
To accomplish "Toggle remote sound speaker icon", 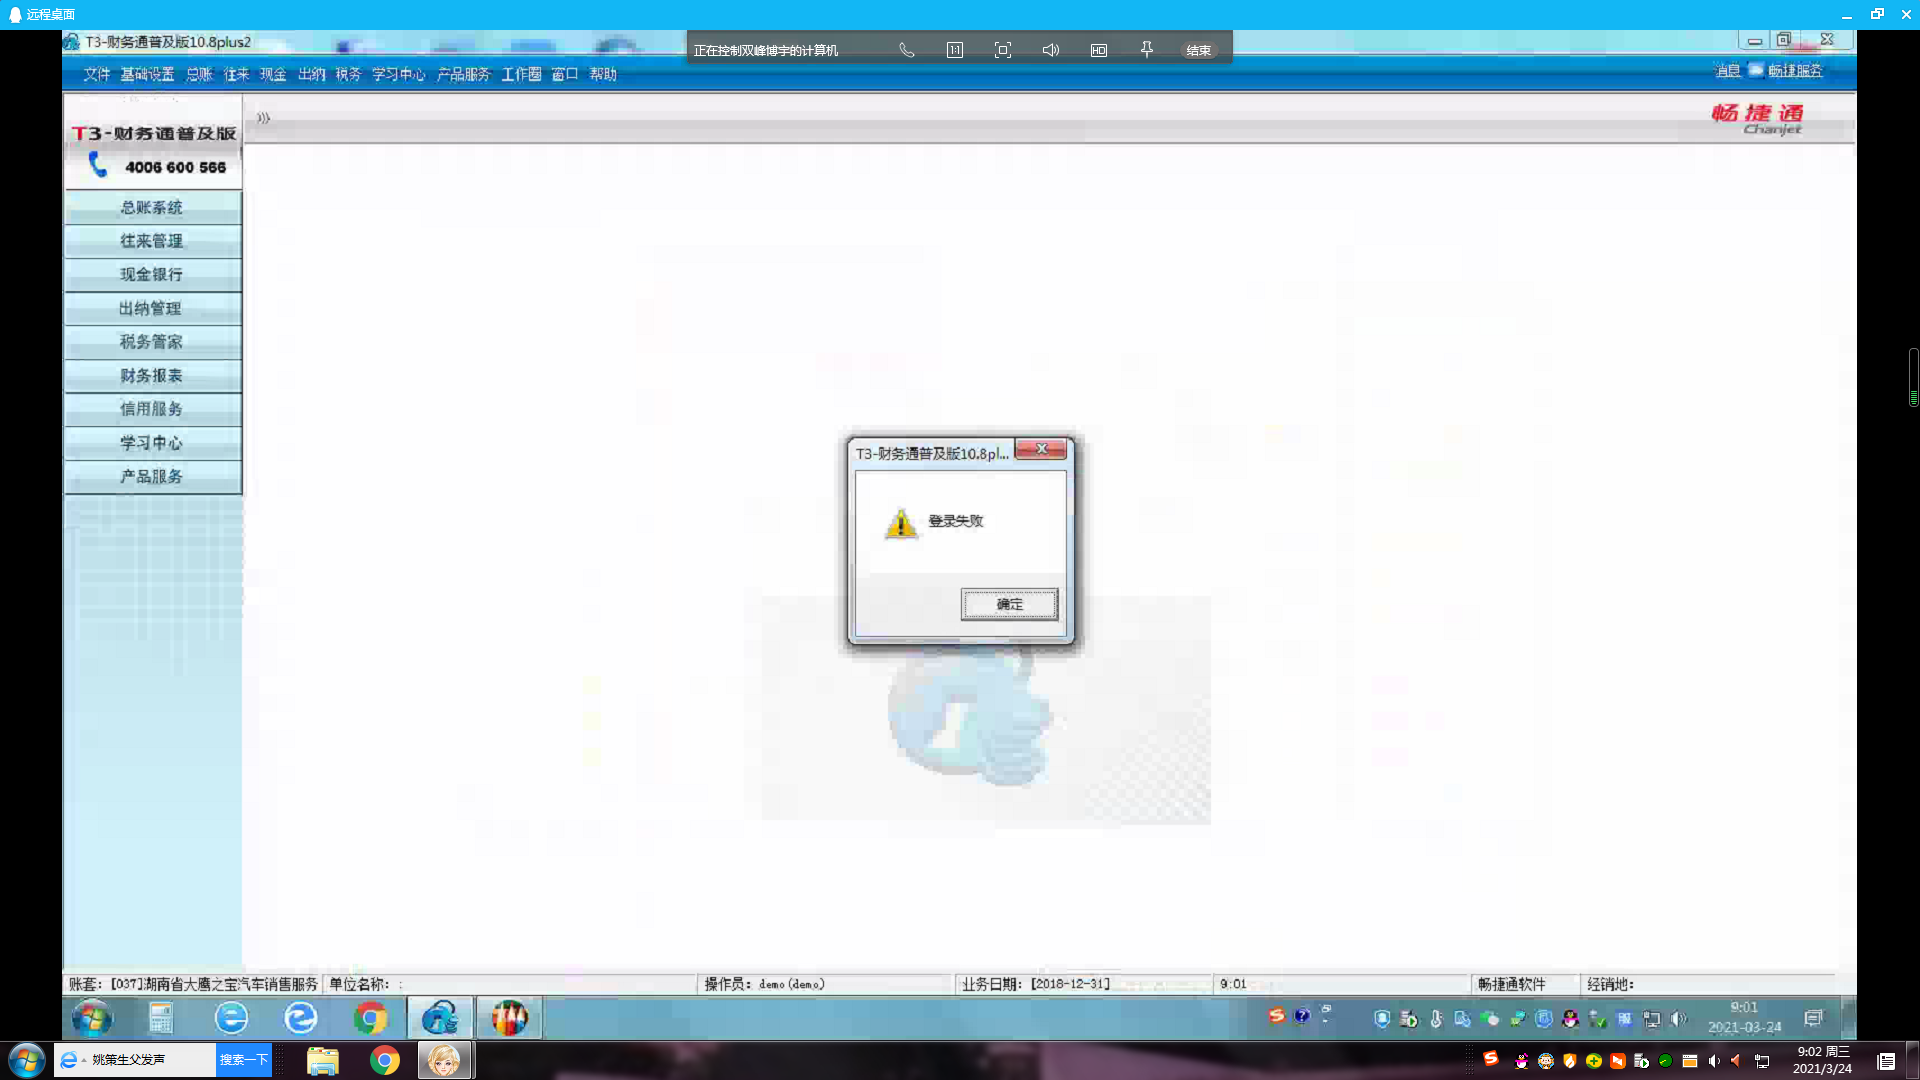I will [1051, 50].
